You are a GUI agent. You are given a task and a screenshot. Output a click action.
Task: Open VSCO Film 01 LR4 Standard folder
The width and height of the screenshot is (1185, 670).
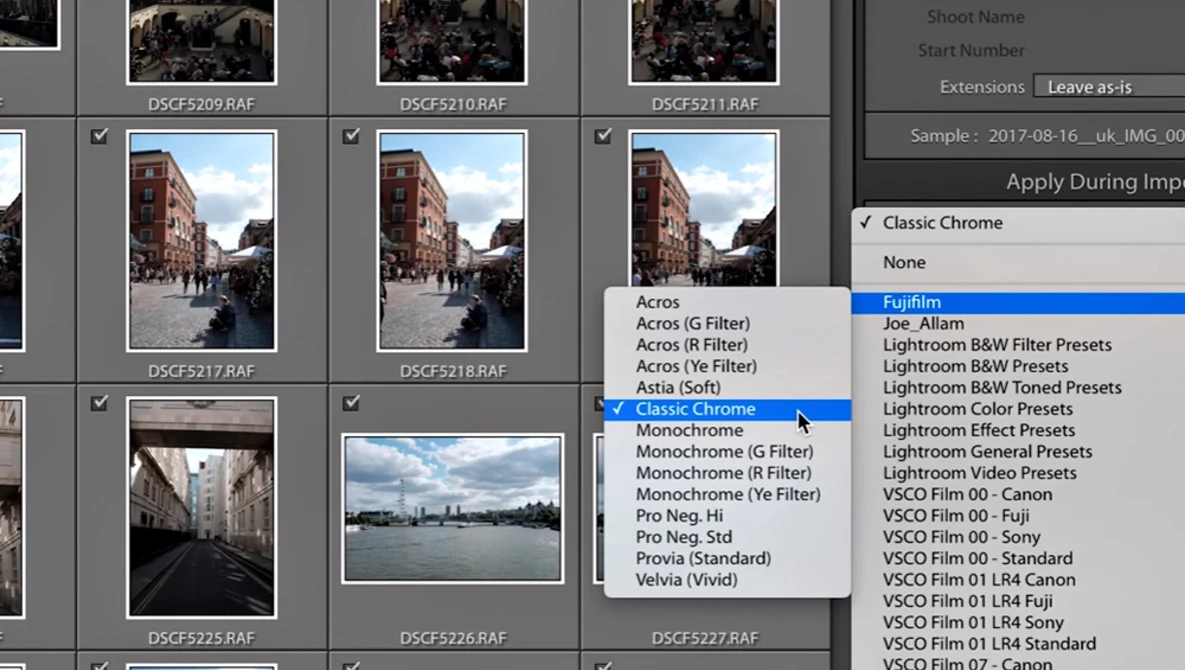[x=1018, y=644]
